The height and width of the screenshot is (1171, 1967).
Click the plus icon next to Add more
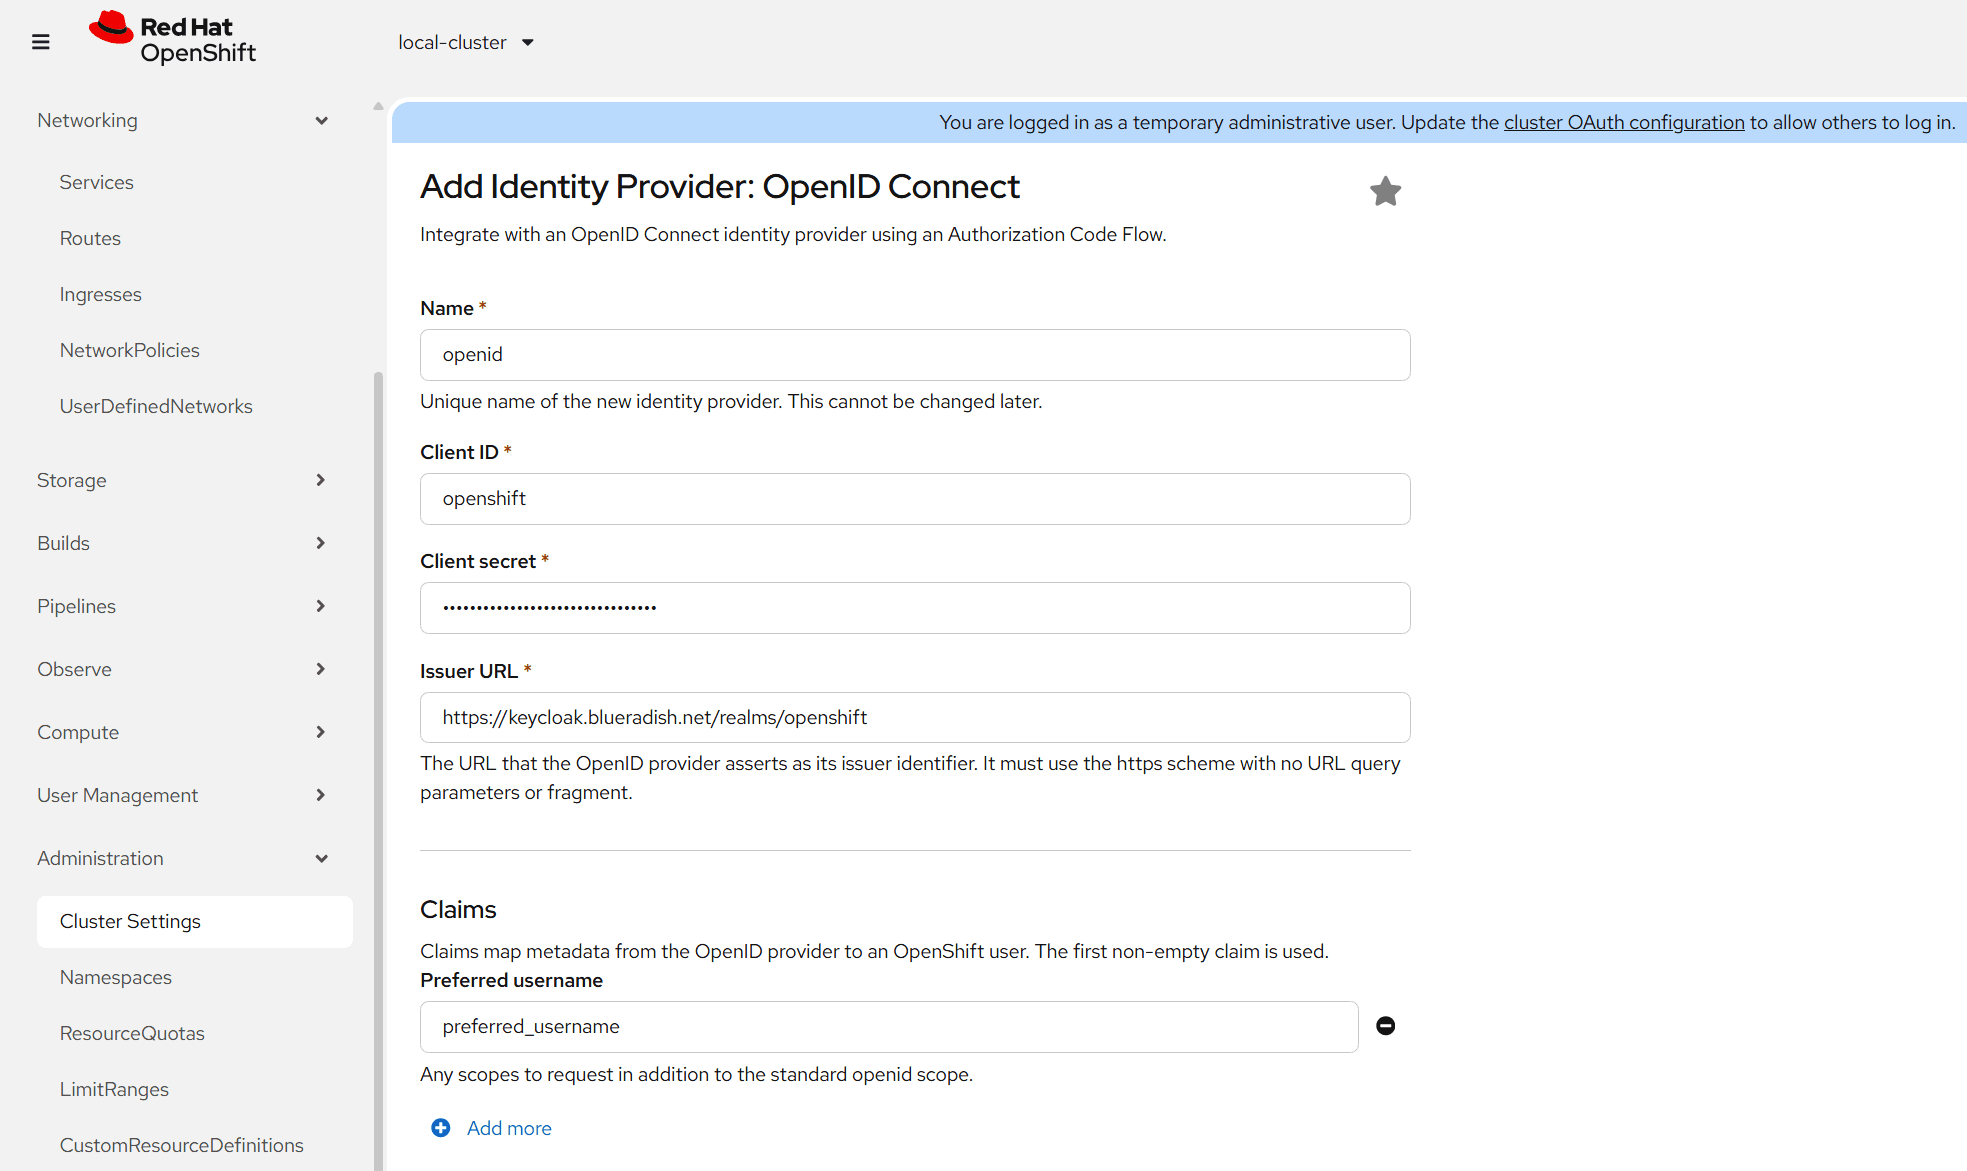(441, 1128)
